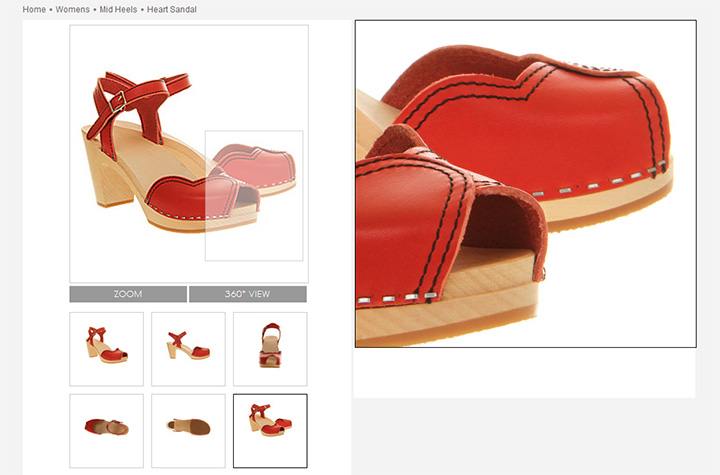This screenshot has width=720, height=475.
Task: Open the Mid Heels breadcrumb link
Action: tap(118, 9)
